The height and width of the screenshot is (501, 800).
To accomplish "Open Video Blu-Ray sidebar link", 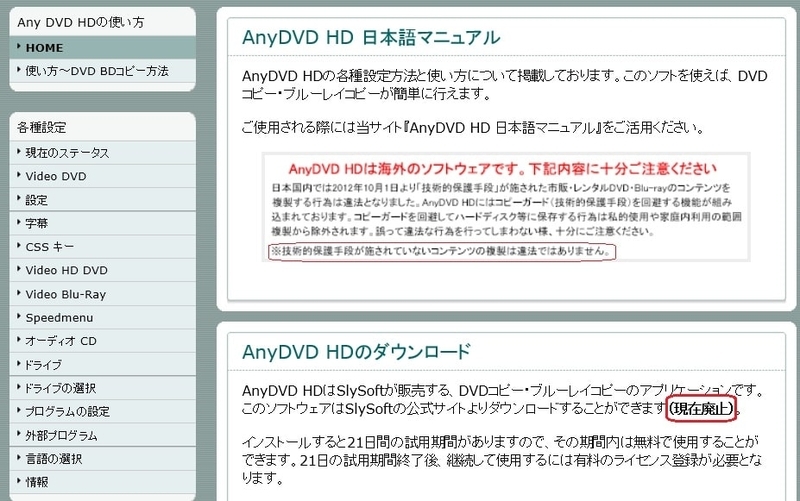I will pos(102,294).
